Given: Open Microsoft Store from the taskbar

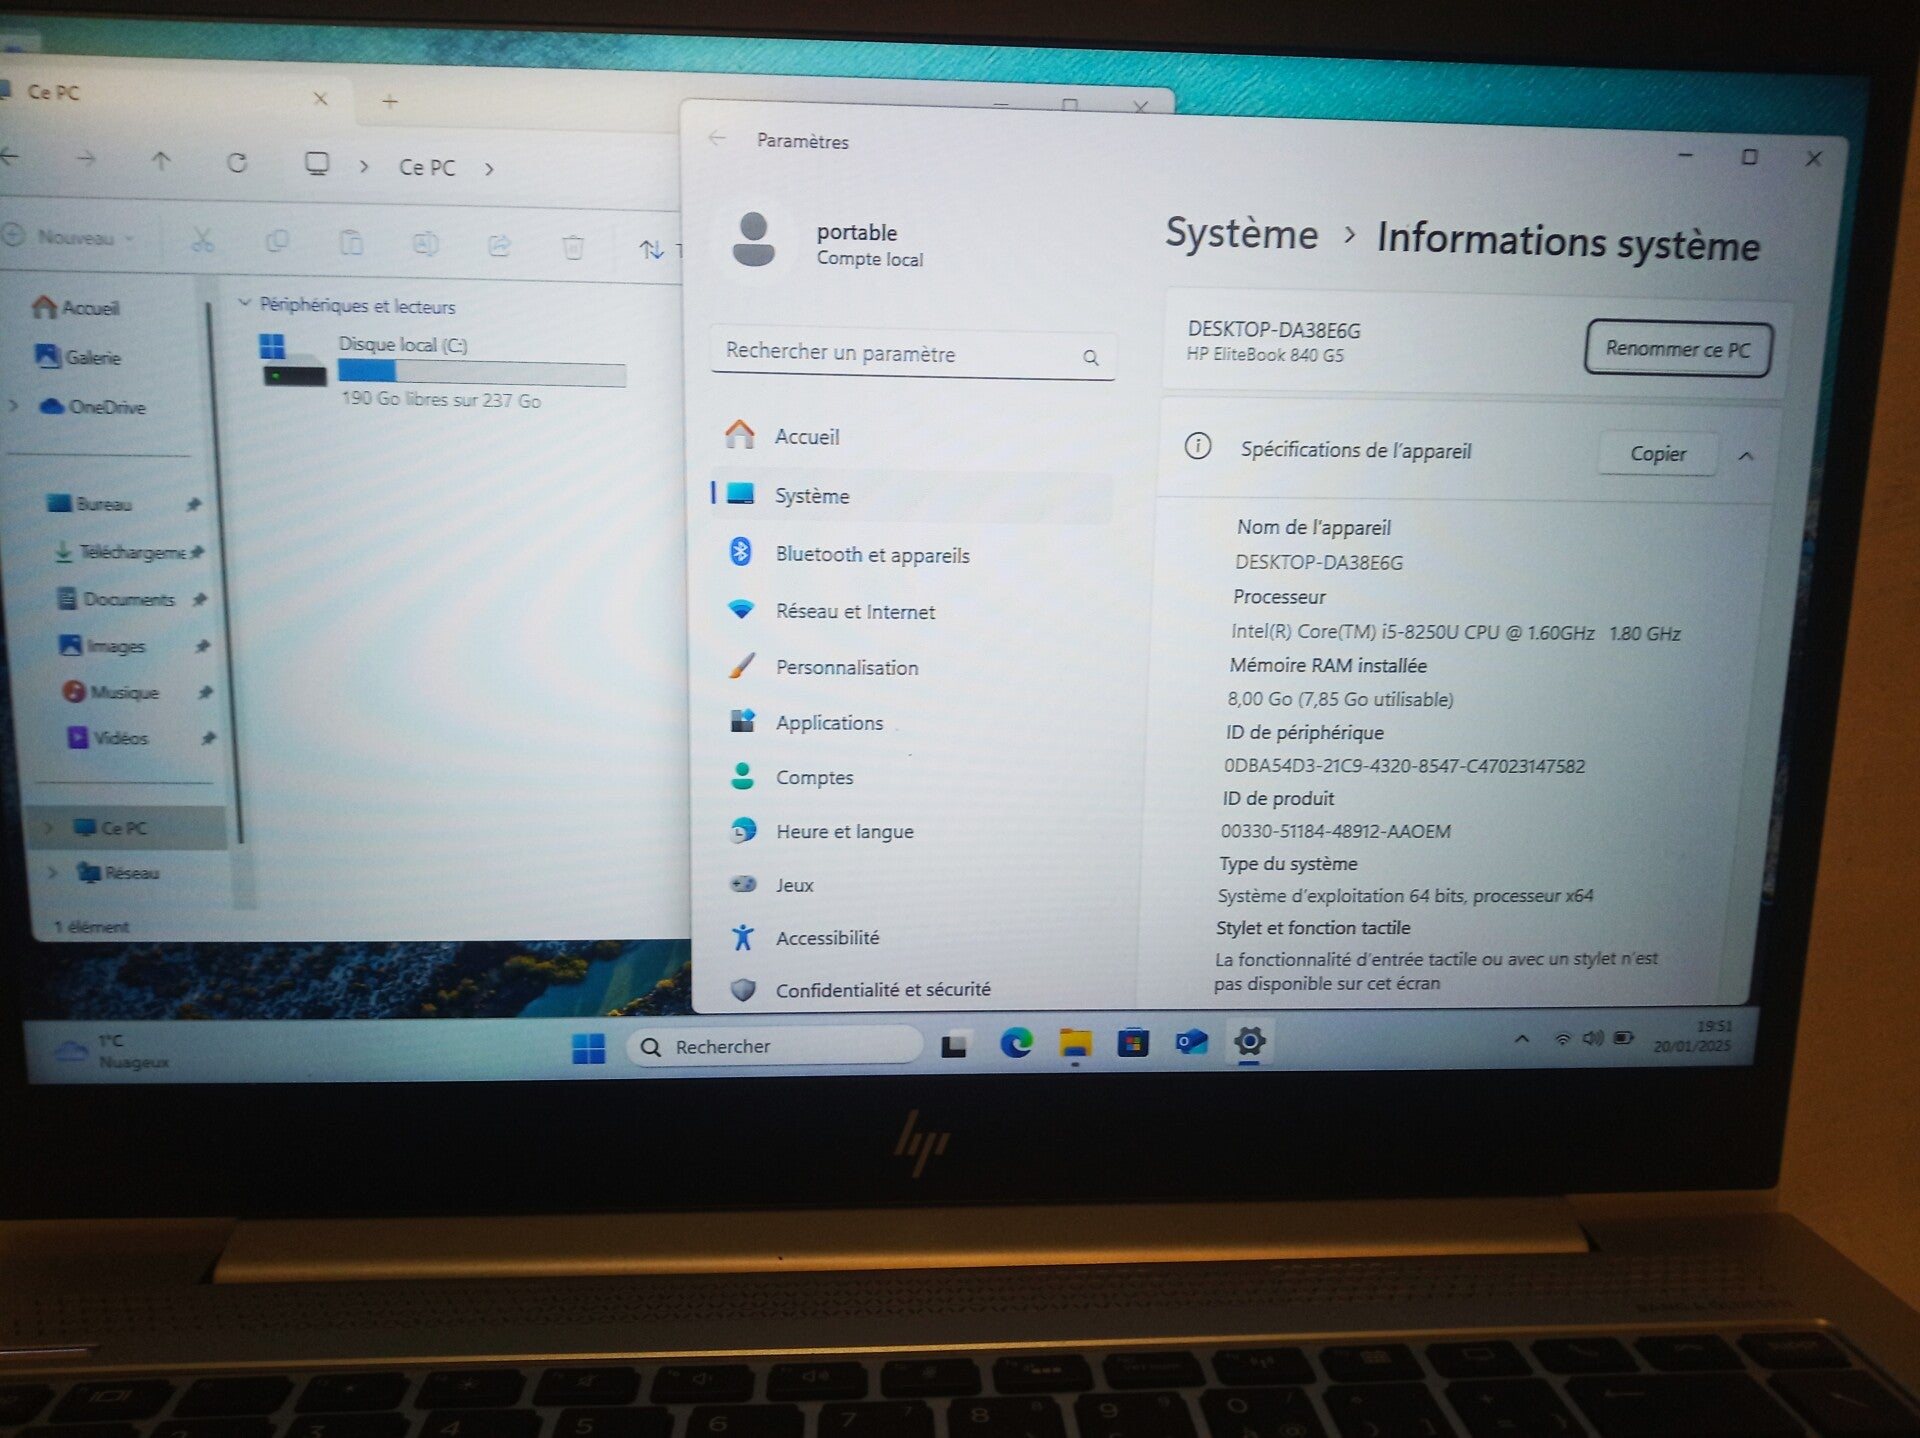Looking at the screenshot, I should (1133, 1044).
